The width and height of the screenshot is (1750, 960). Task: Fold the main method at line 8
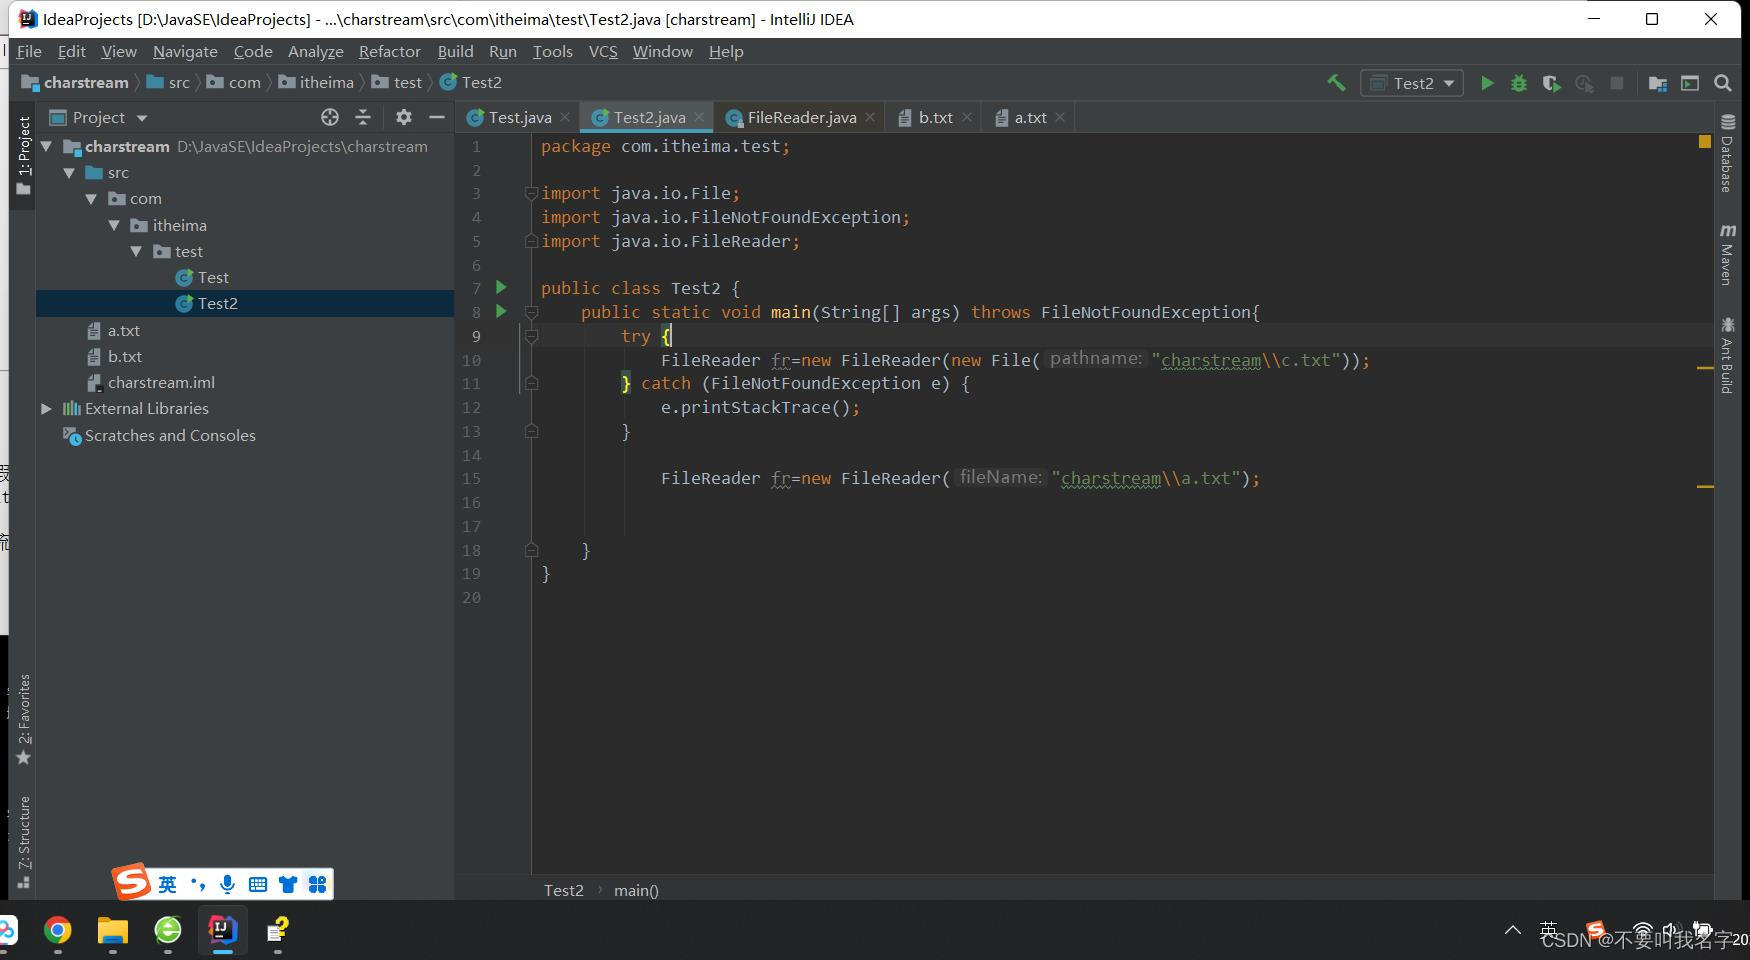pyautogui.click(x=532, y=312)
